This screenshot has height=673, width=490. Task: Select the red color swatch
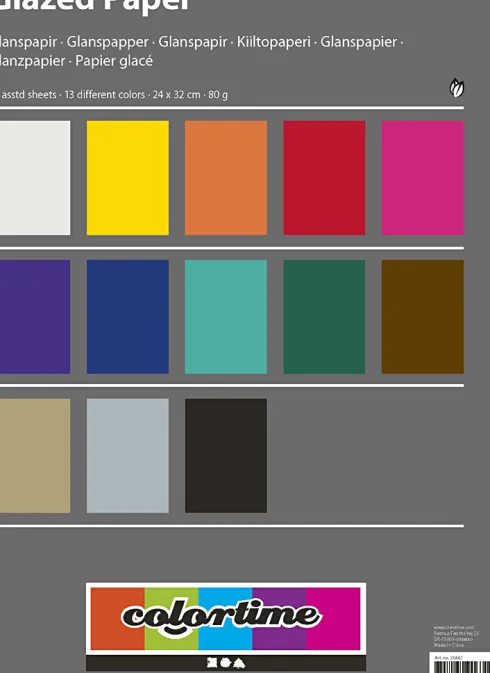[x=324, y=178]
